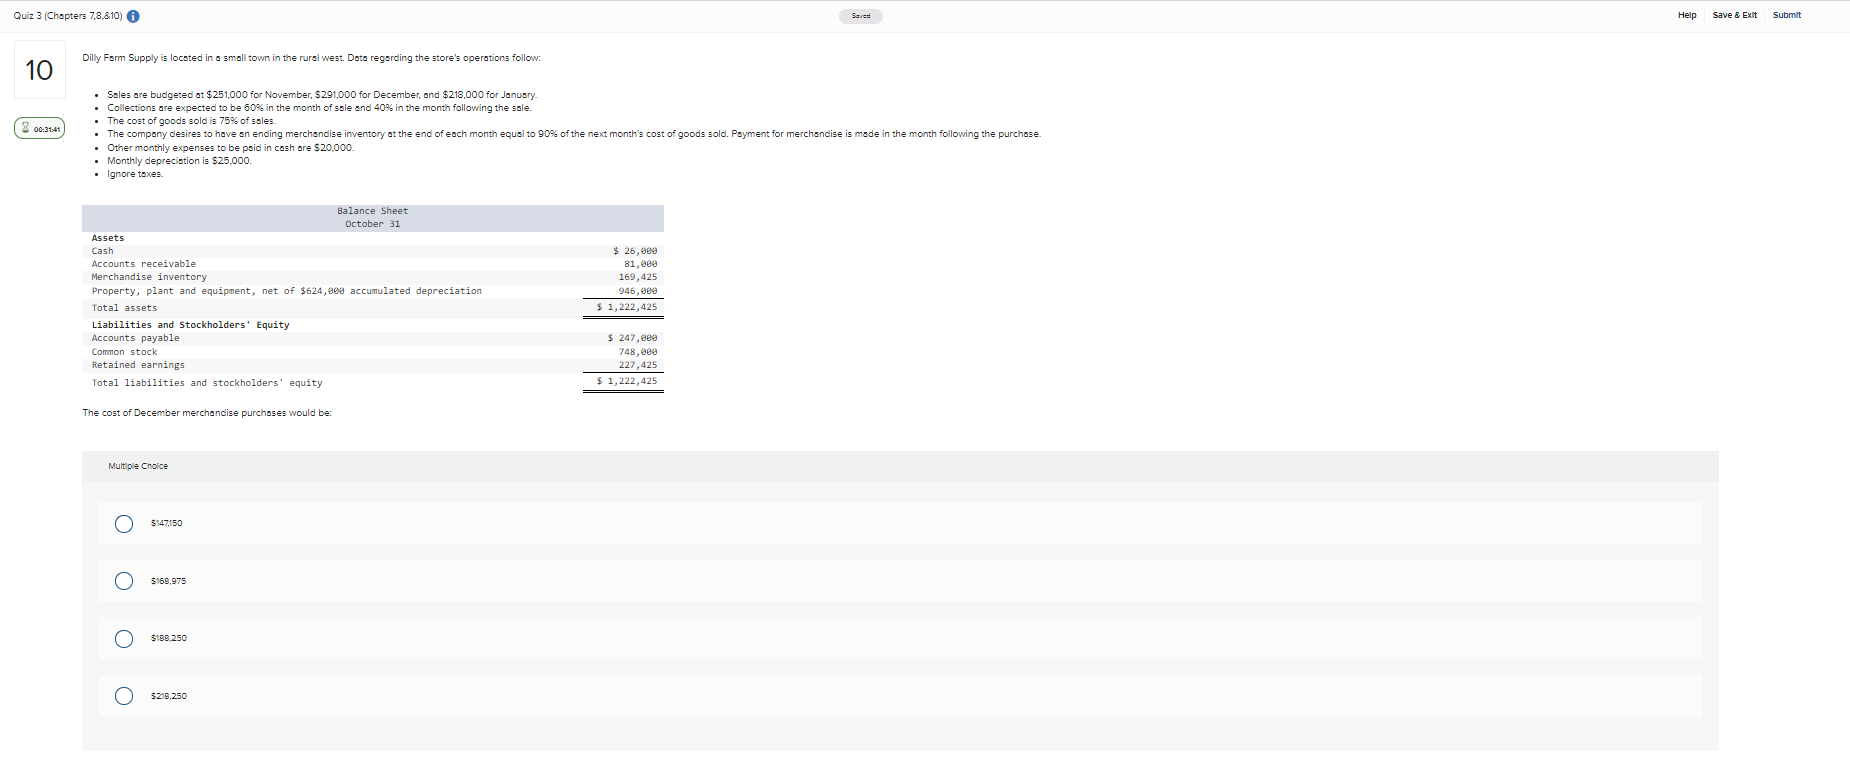Click the "Merchandise inventory" row label
The image size is (1850, 774).
pyautogui.click(x=149, y=277)
